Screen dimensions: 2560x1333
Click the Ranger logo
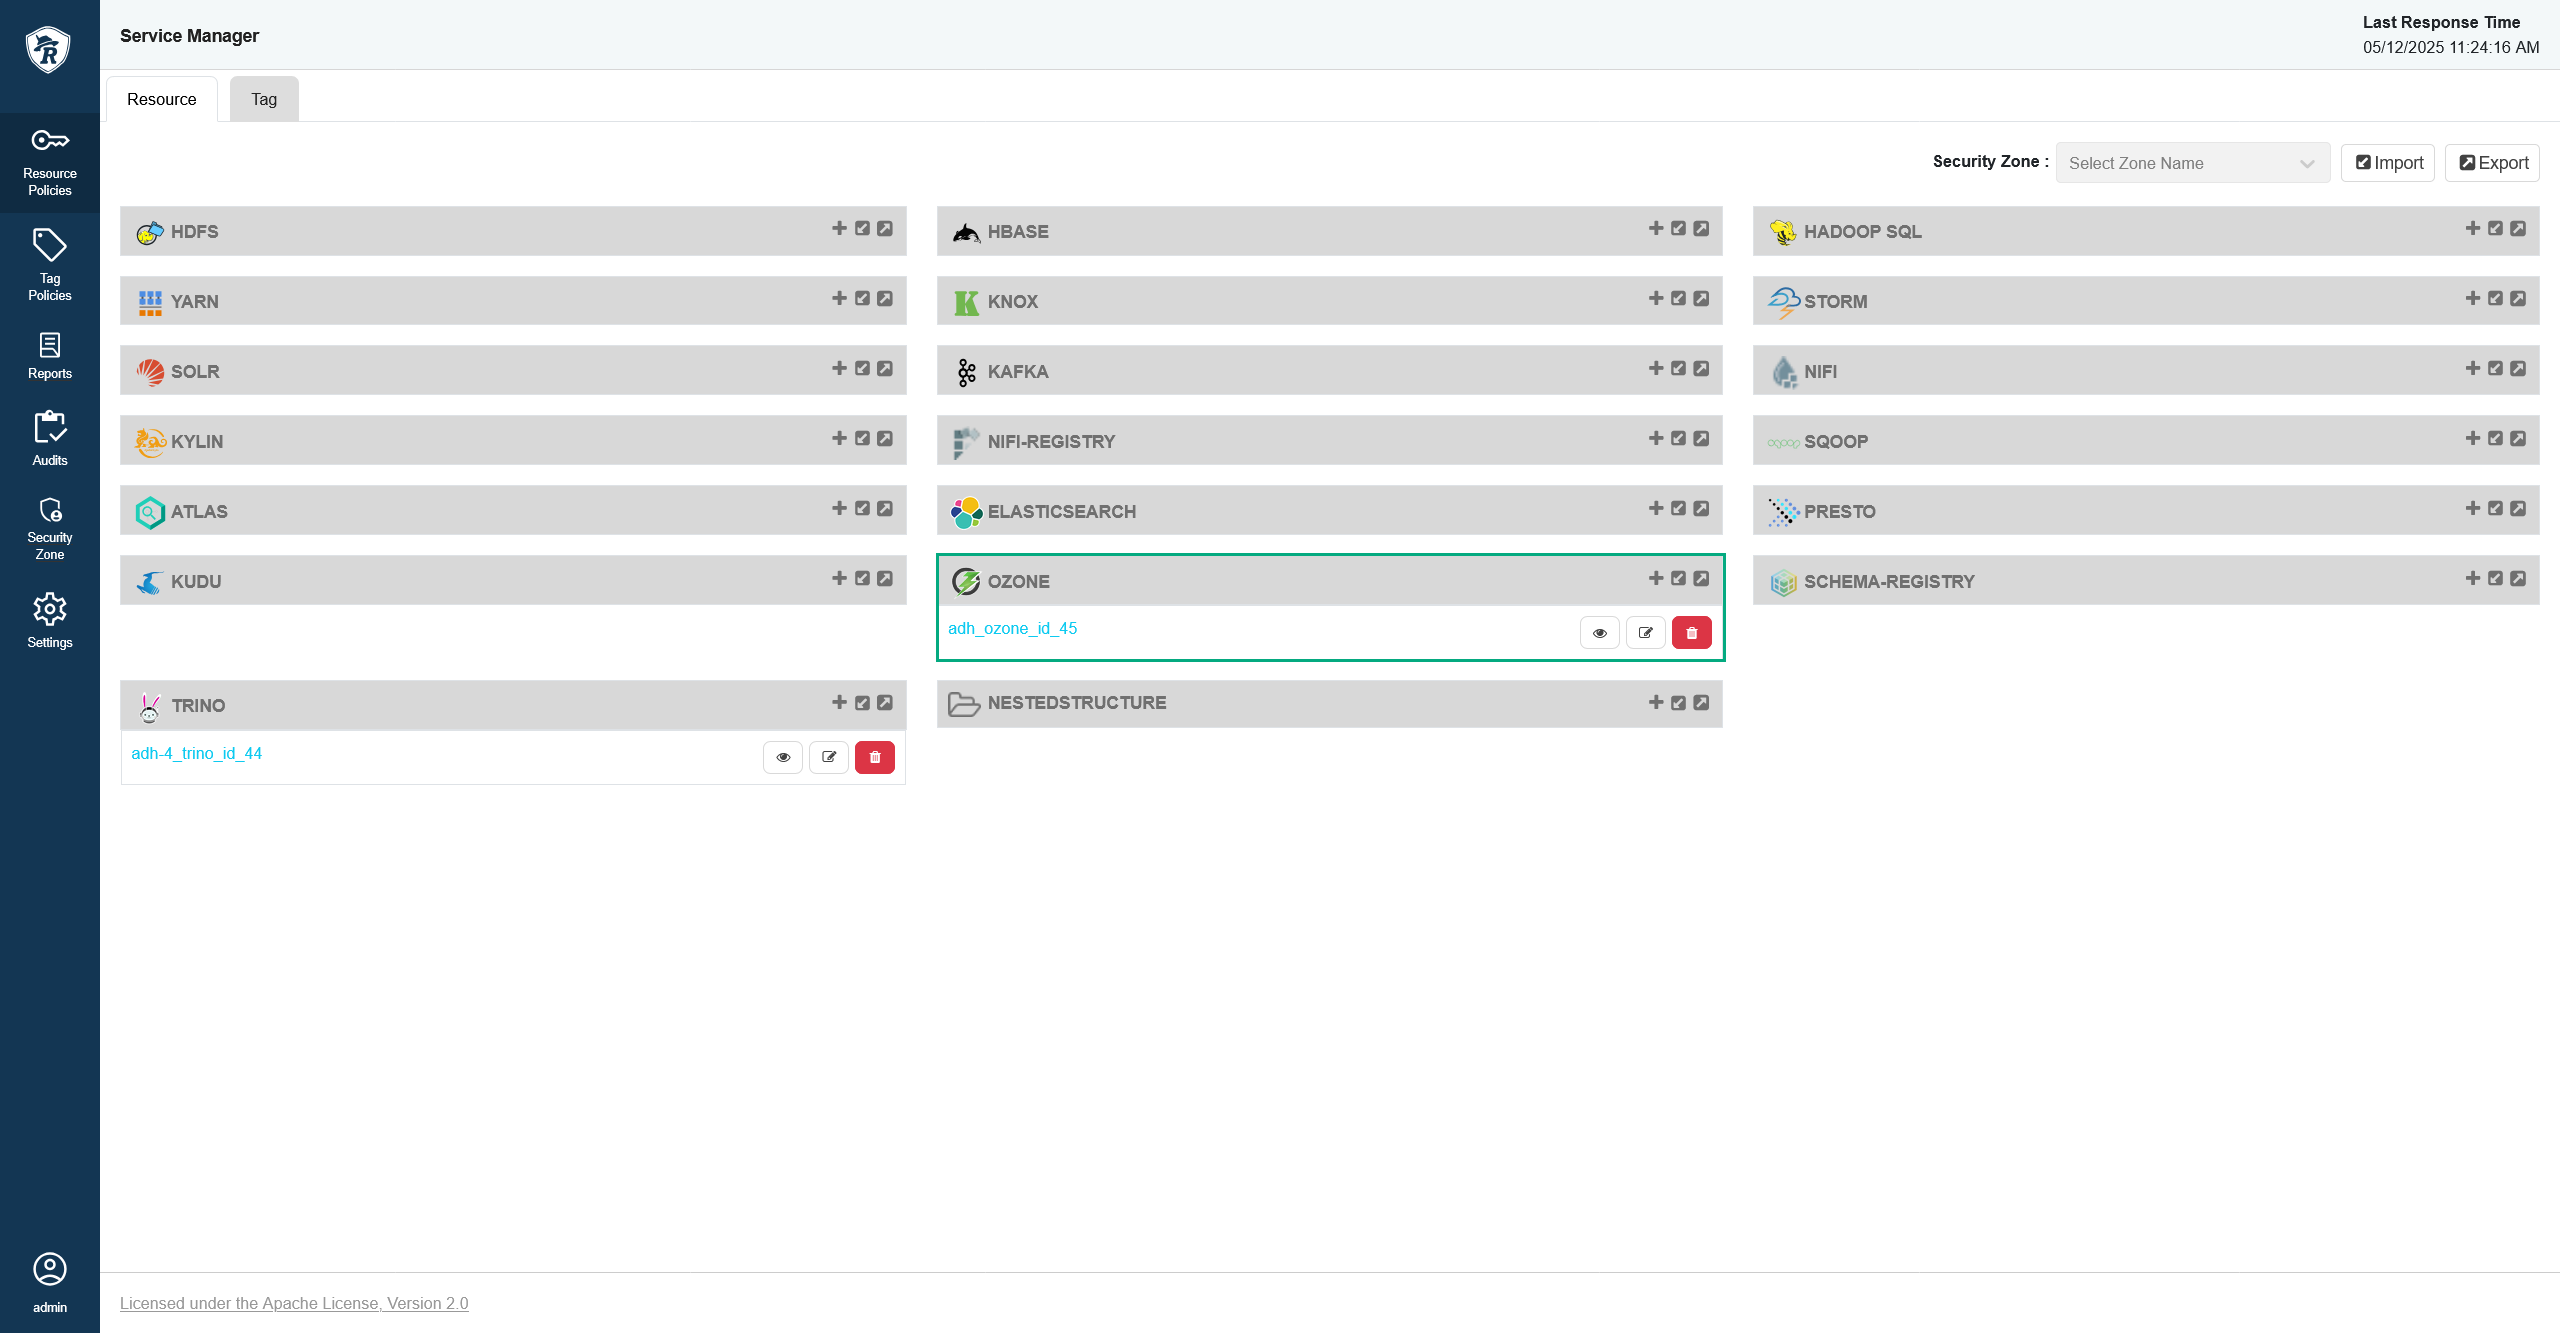click(48, 49)
